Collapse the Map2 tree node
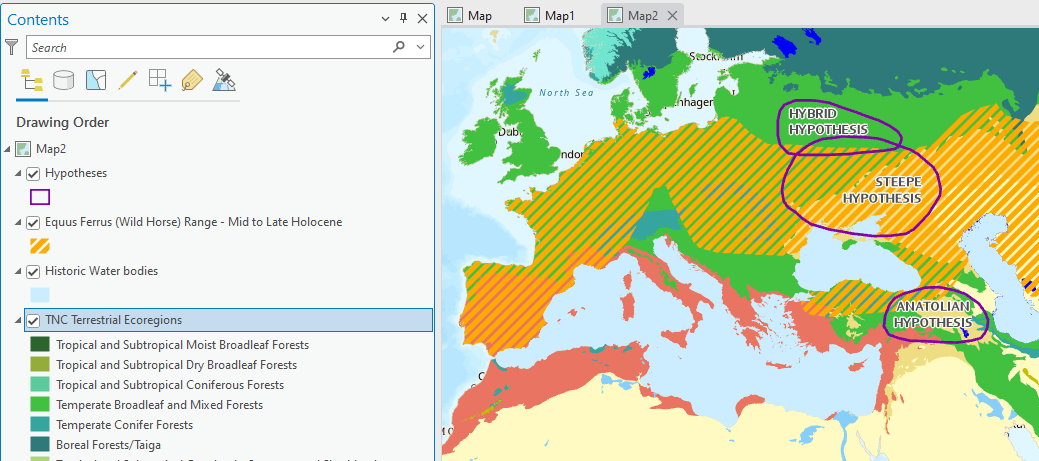Image resolution: width=1039 pixels, height=461 pixels. (9, 149)
